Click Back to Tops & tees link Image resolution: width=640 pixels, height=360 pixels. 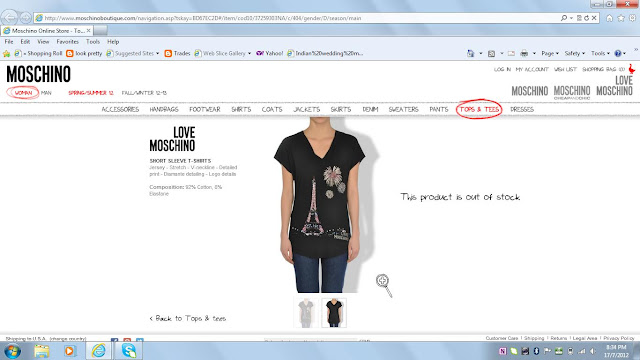[x=188, y=318]
